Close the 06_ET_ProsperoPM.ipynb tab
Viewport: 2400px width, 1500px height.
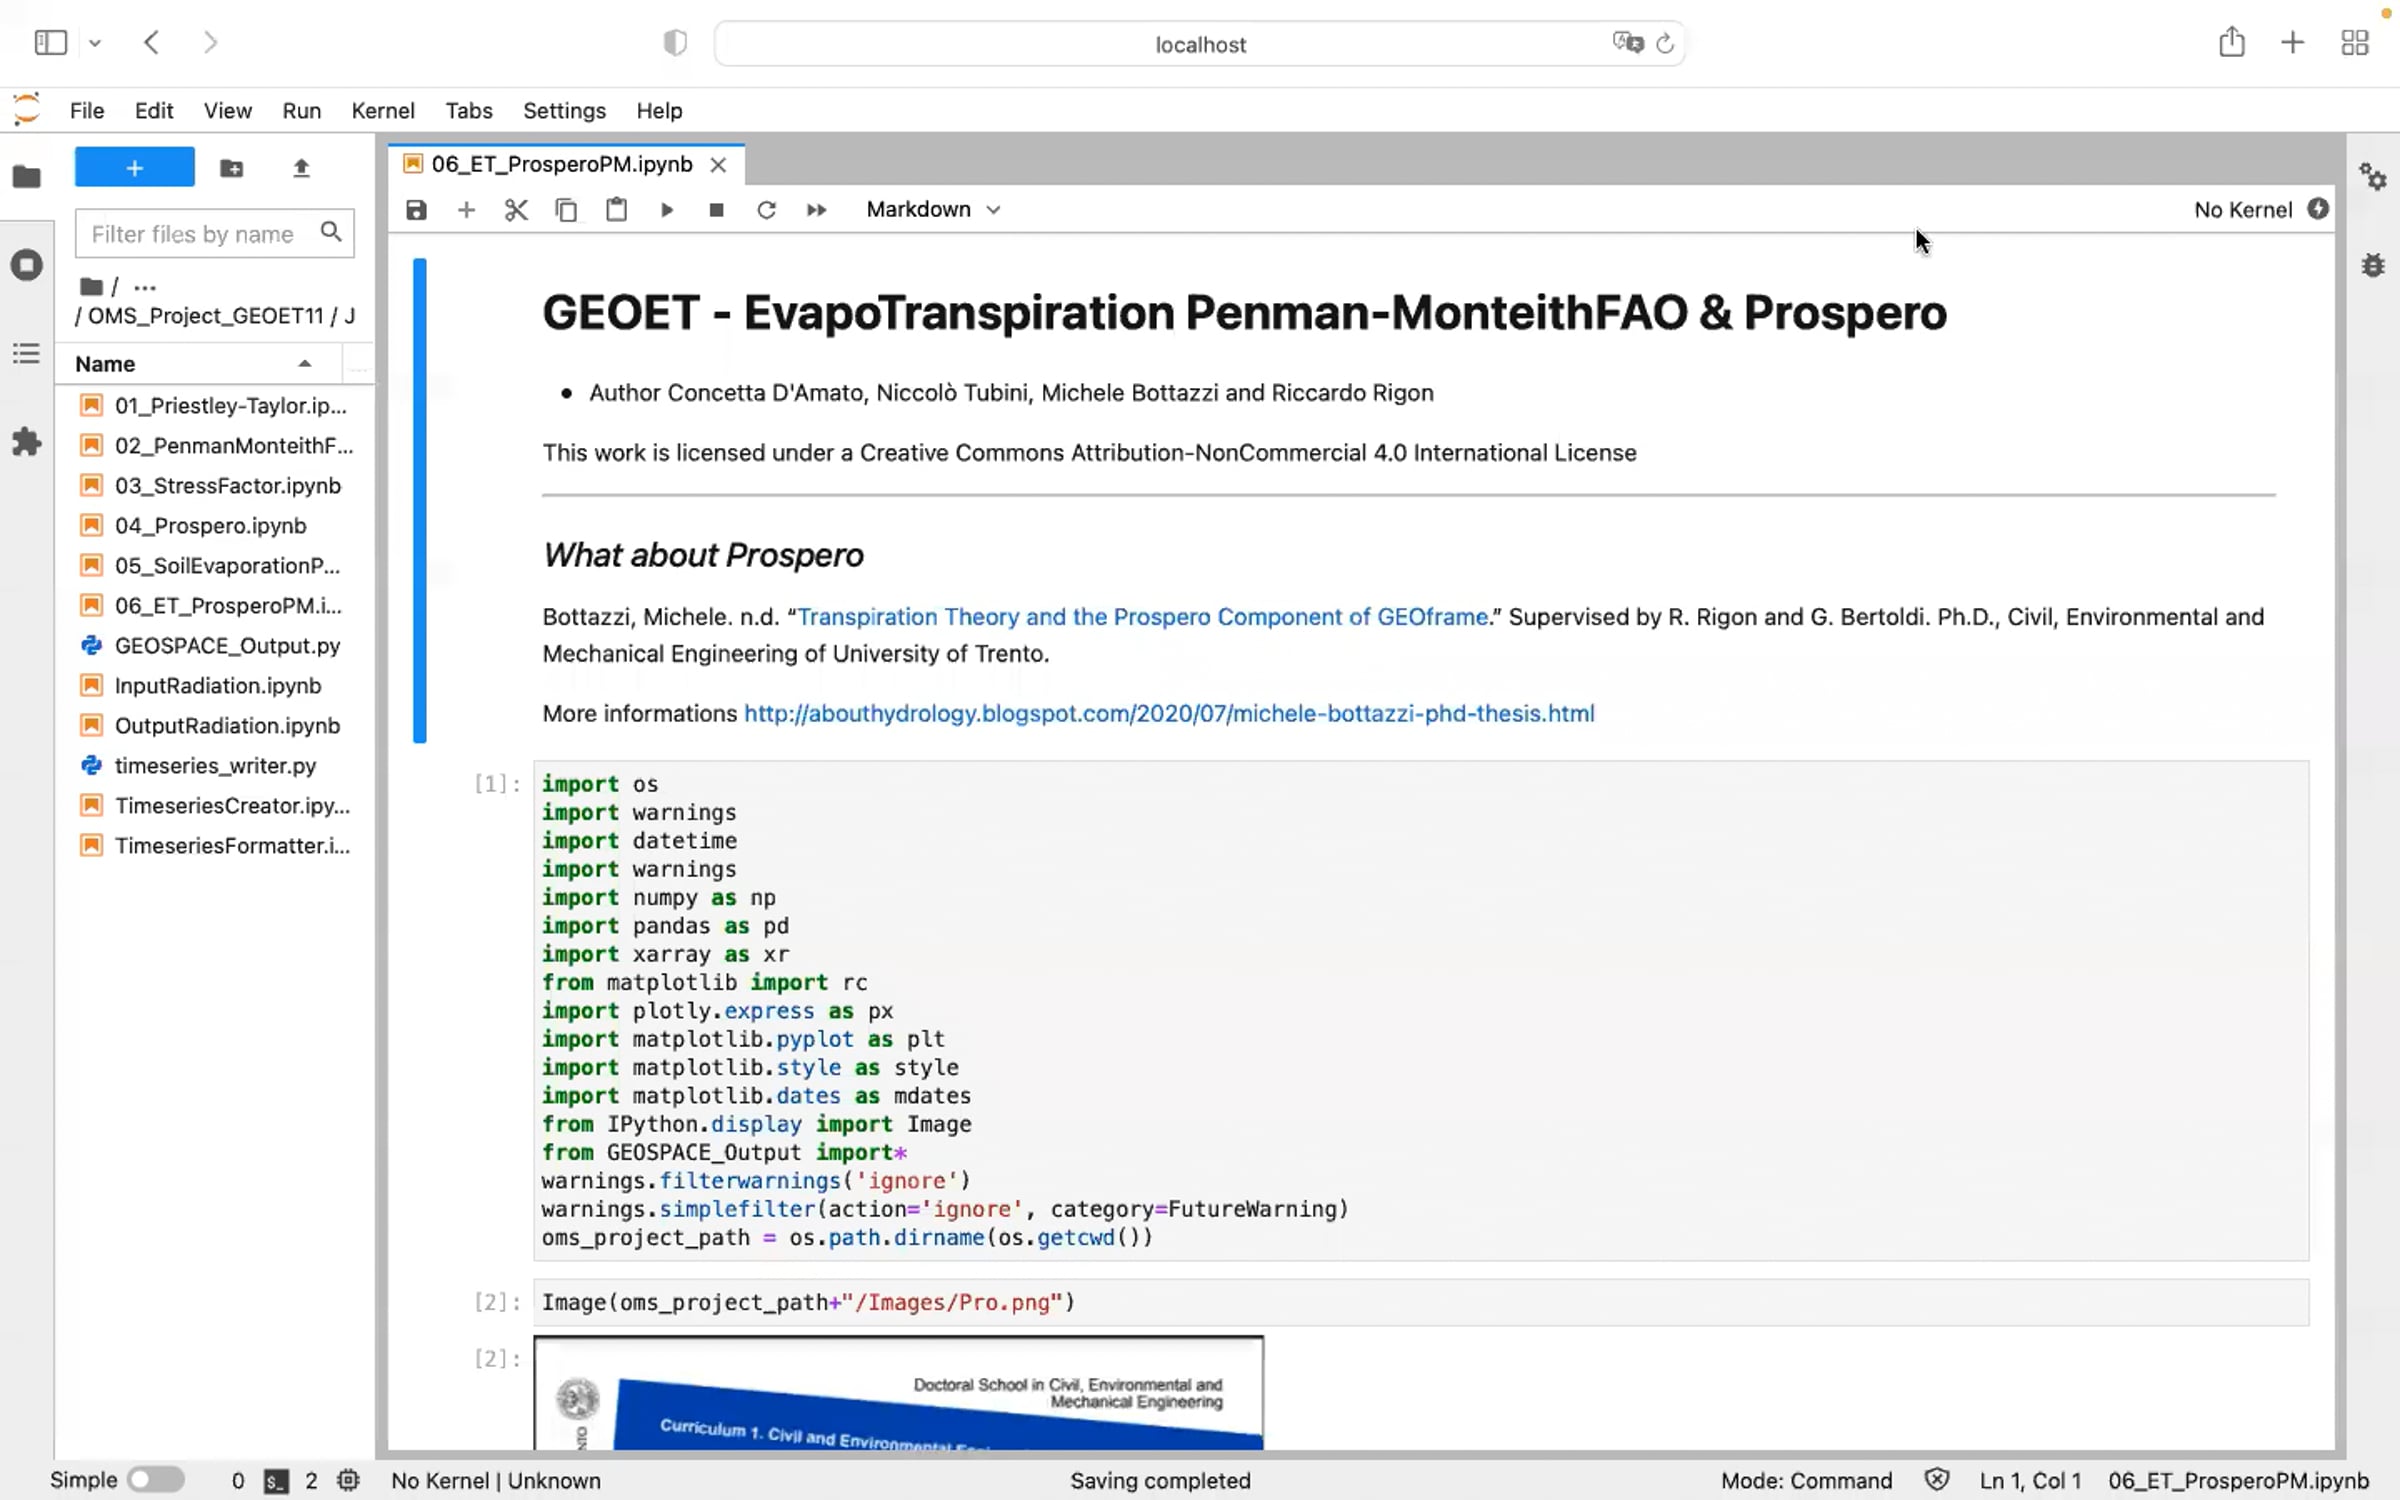pyautogui.click(x=718, y=165)
